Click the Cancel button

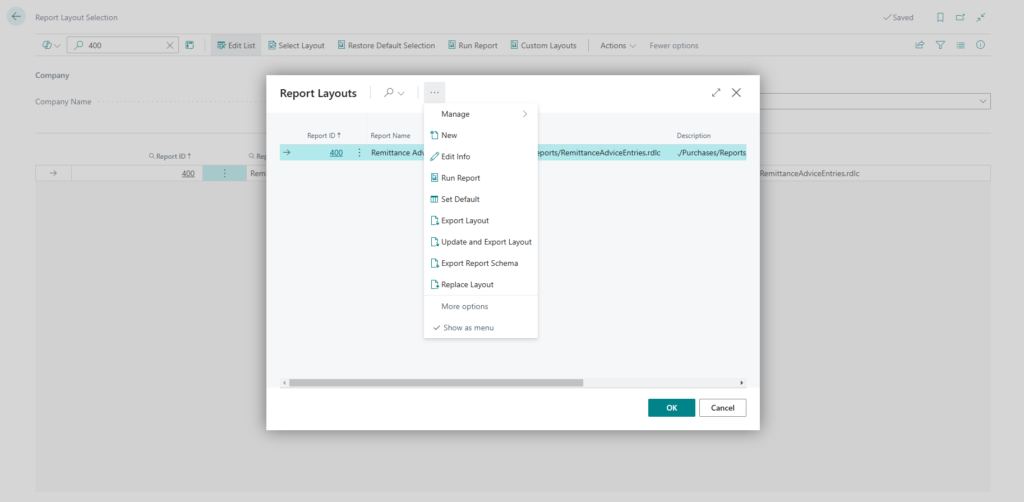coord(722,408)
